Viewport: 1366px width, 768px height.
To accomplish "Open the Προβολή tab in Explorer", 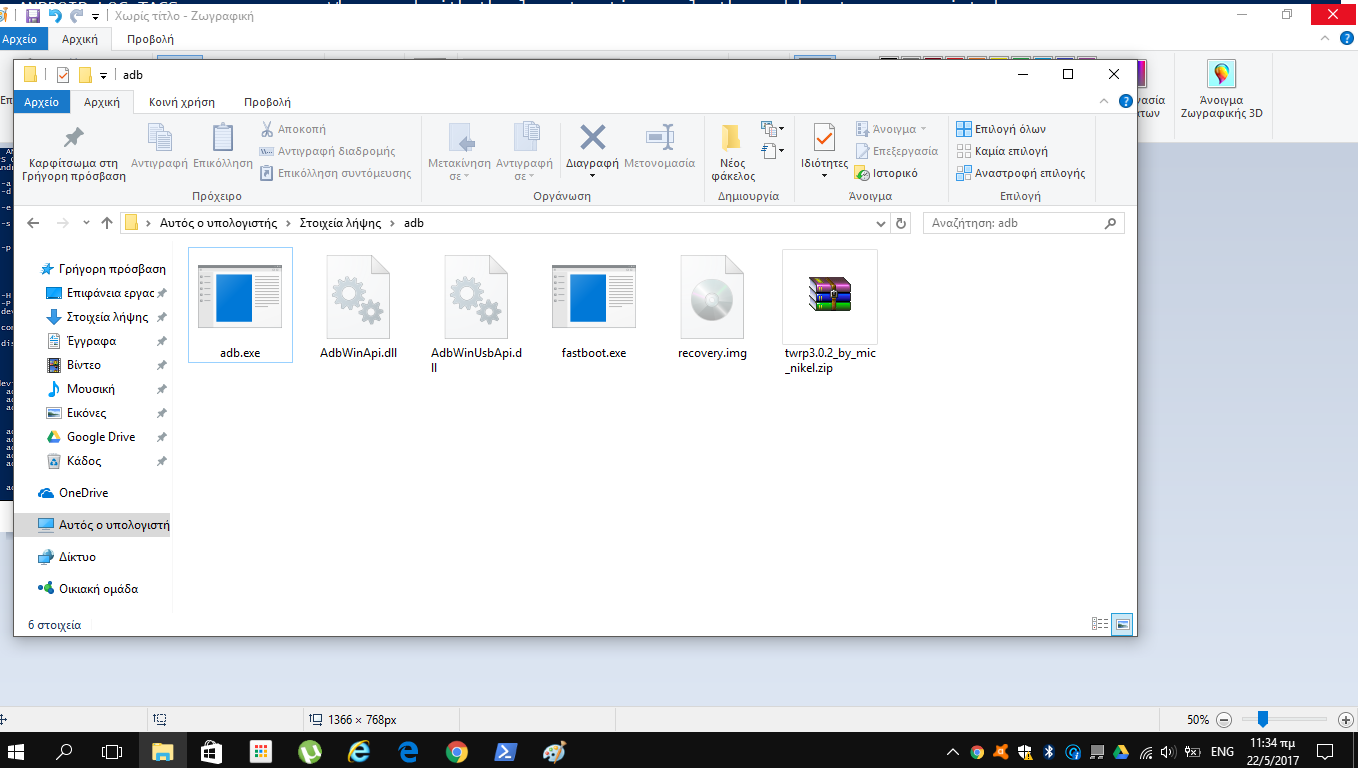I will [267, 102].
